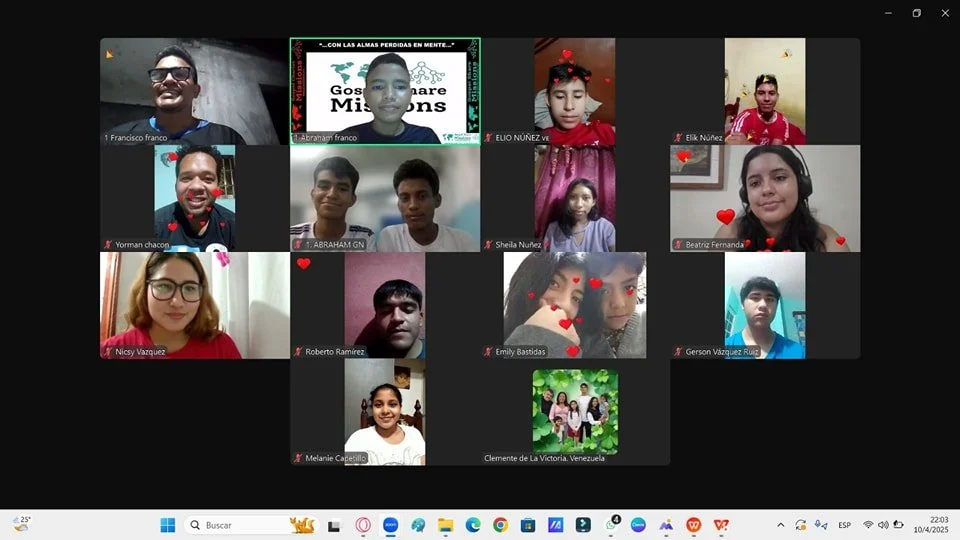
Task: Click the muted mic icon beside Yorman chacon
Action: tap(108, 245)
